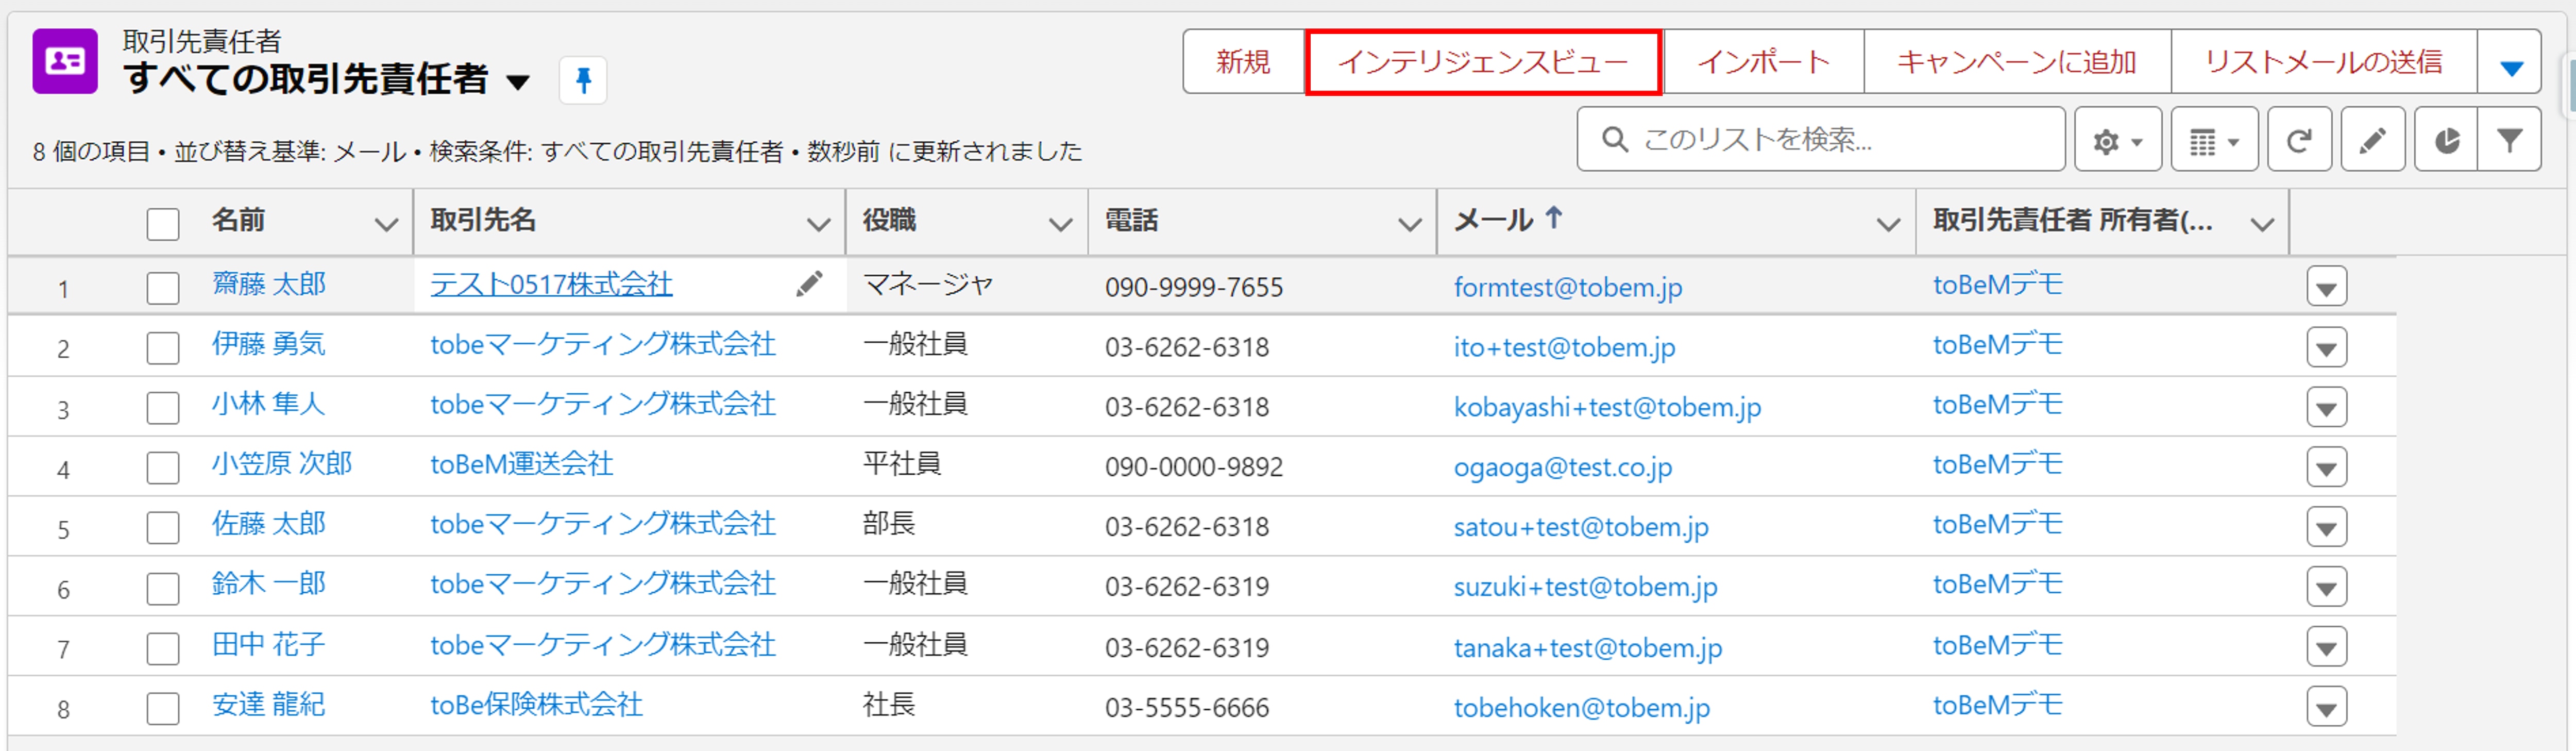Sort by 名前 column header
The image size is (2576, 751).
tap(238, 220)
